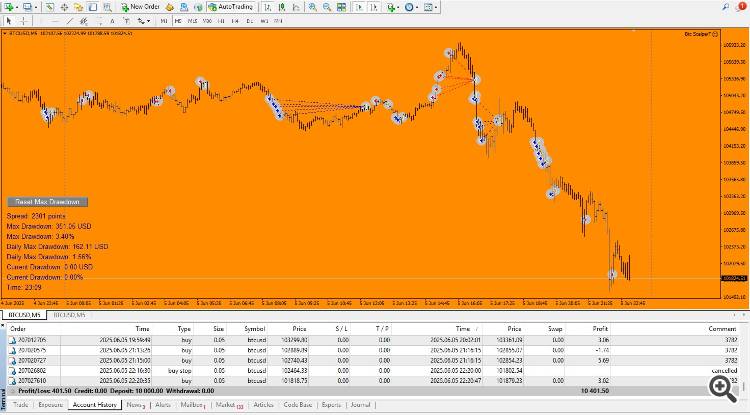750x415 pixels.
Task: Expand the Templates dropdown arrow
Action: pos(436,7)
